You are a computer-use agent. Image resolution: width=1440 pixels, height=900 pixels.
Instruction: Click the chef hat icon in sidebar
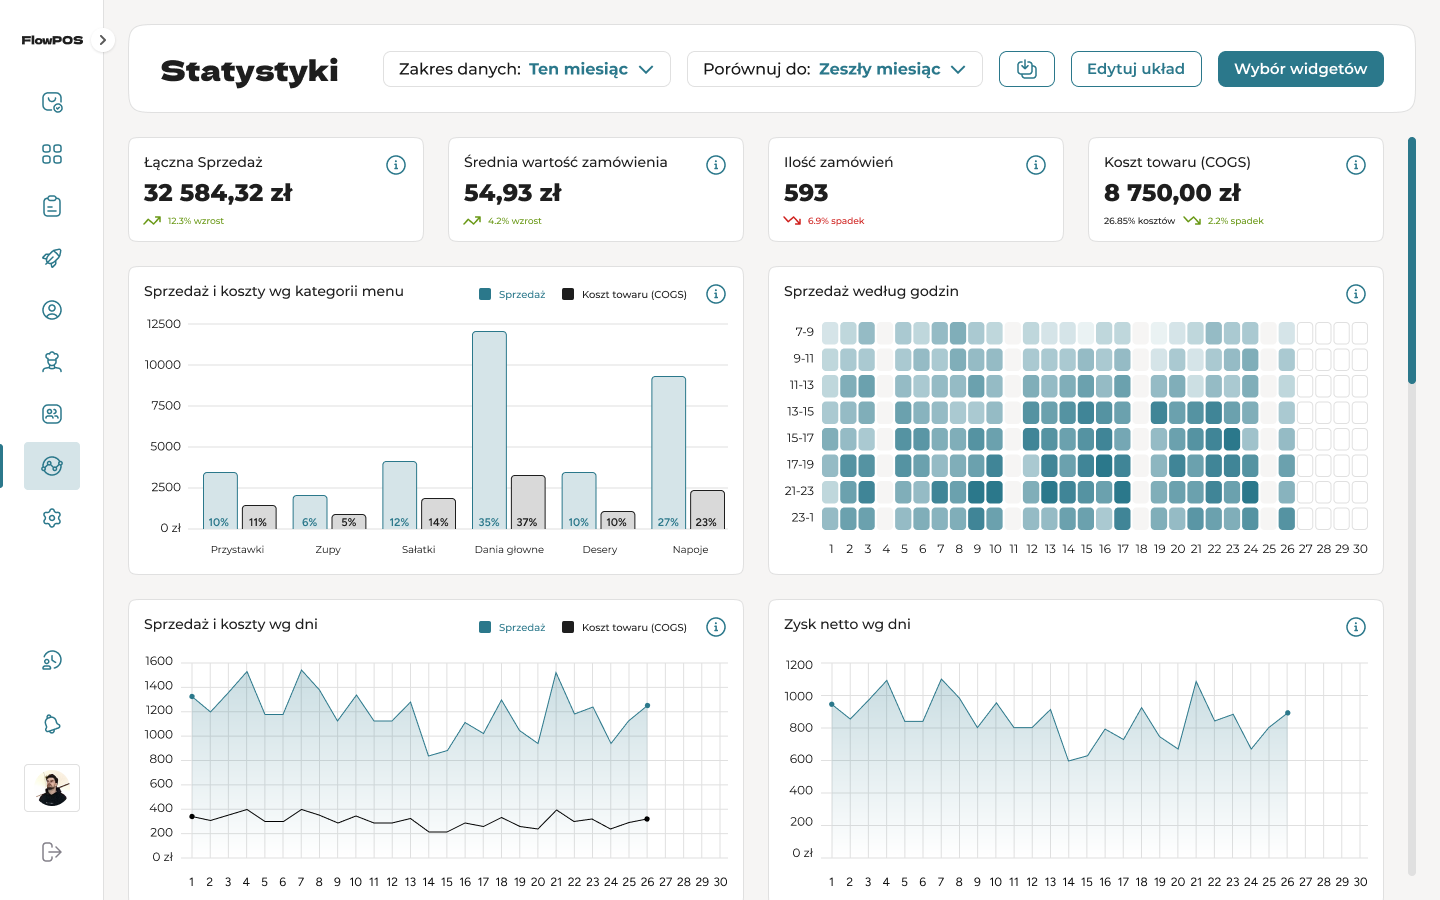point(52,362)
